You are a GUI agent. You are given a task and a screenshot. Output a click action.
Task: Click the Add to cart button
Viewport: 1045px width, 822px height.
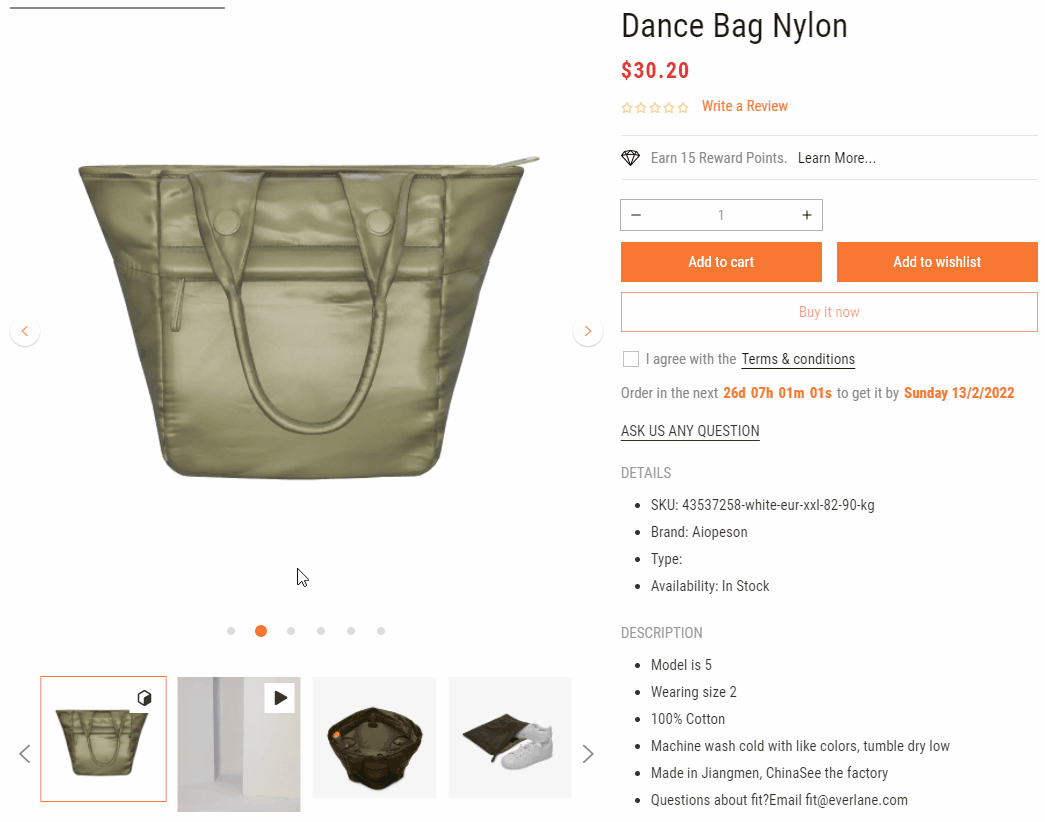(x=721, y=262)
